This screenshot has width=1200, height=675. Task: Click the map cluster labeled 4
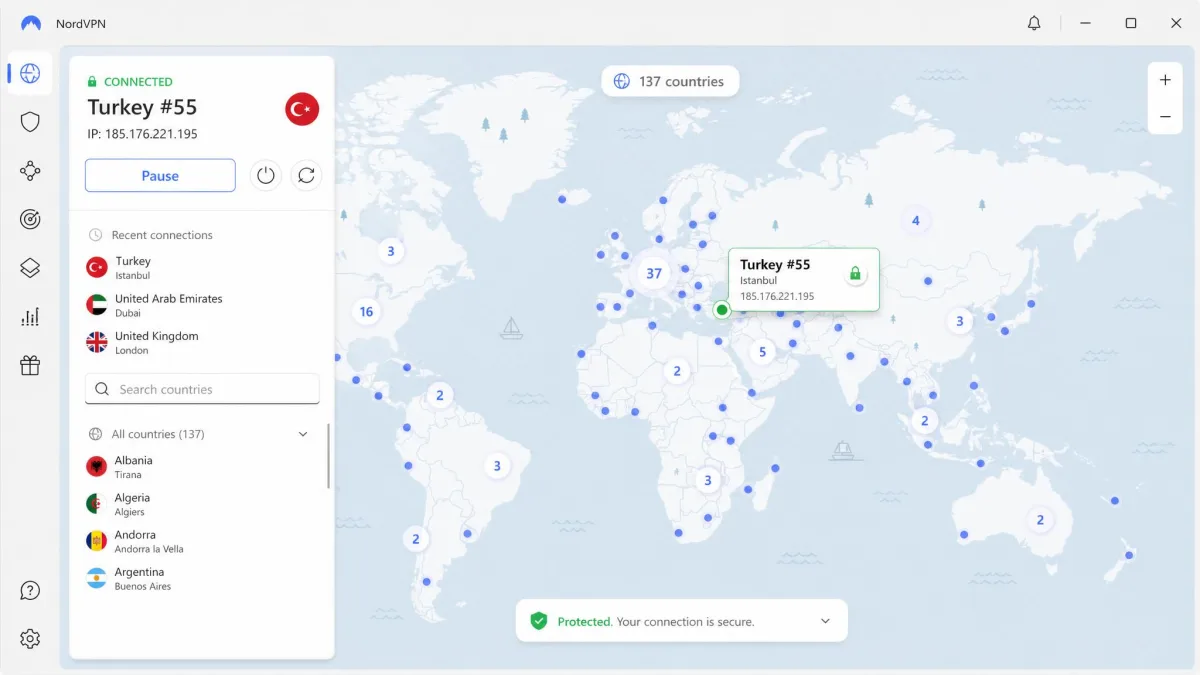click(x=915, y=221)
